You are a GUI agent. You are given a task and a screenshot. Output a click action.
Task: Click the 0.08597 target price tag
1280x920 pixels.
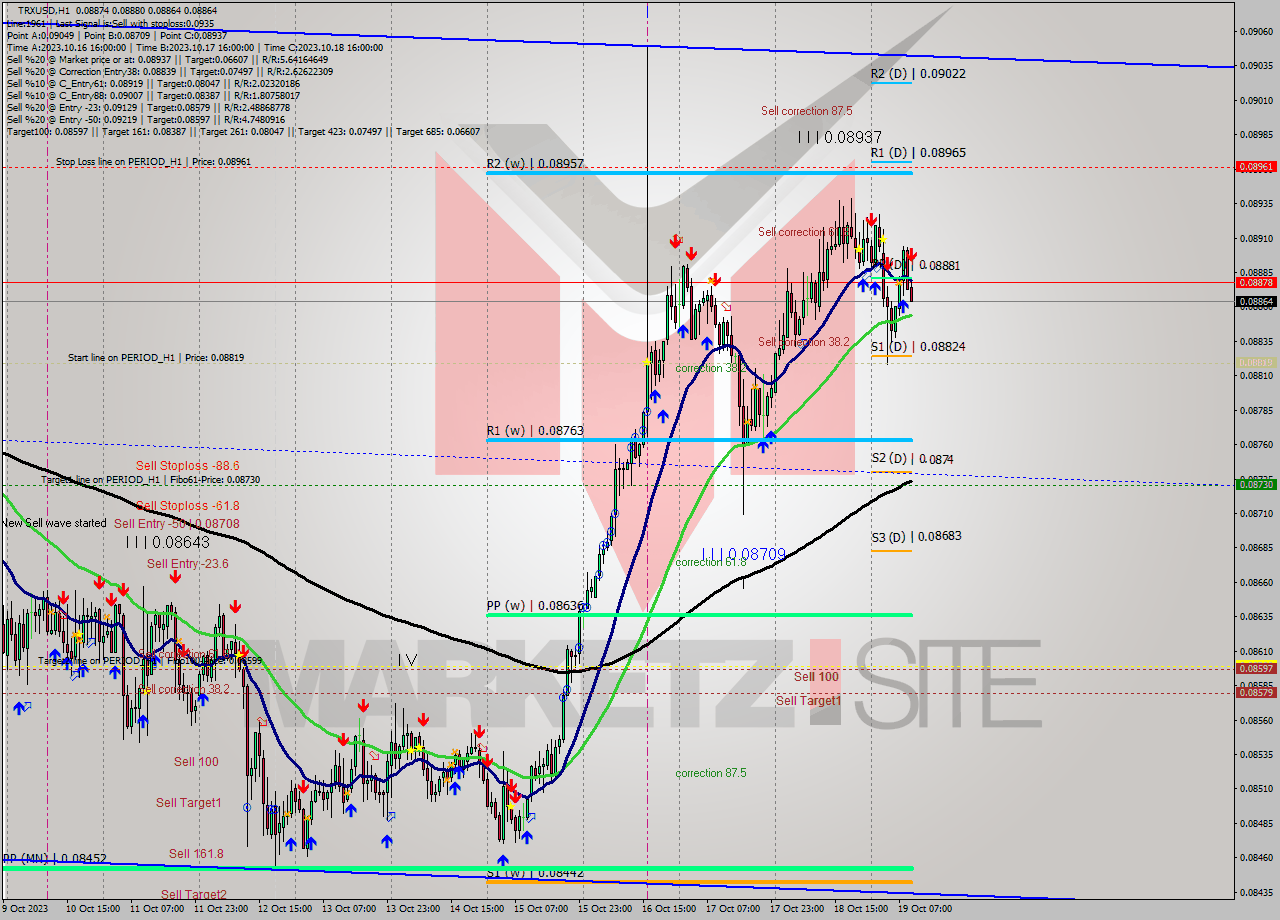coord(1255,668)
